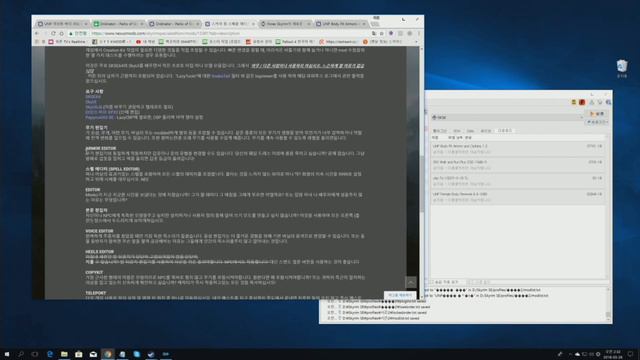The height and width of the screenshot is (360, 640).
Task: Open SkyUI requirement link
Action: coord(91,102)
